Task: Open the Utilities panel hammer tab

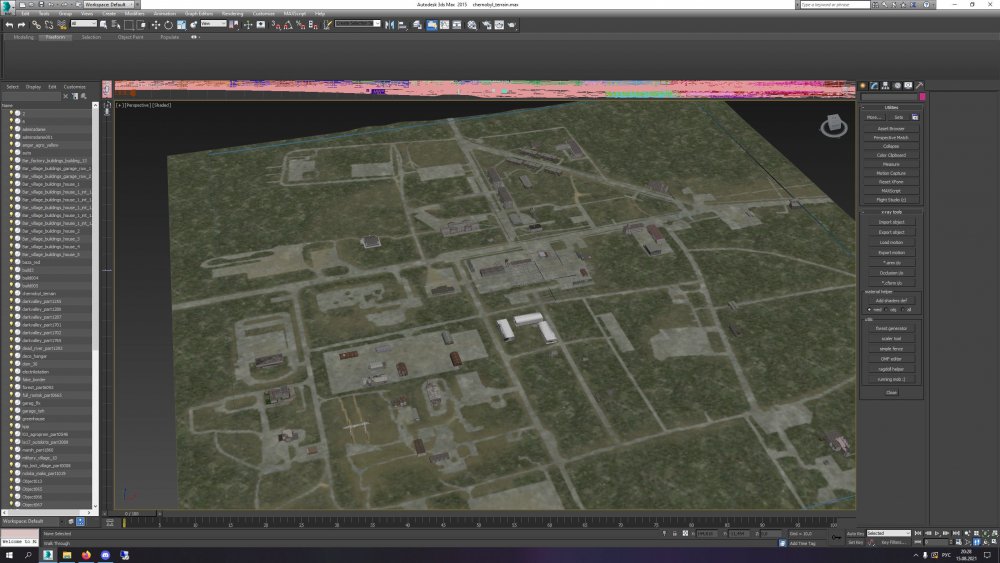Action: tap(919, 86)
